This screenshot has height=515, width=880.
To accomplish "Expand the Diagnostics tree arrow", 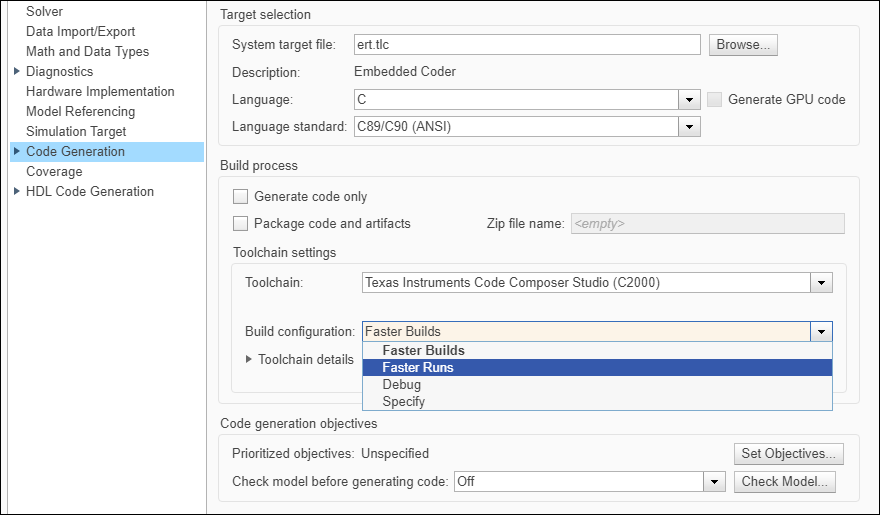I will point(17,71).
